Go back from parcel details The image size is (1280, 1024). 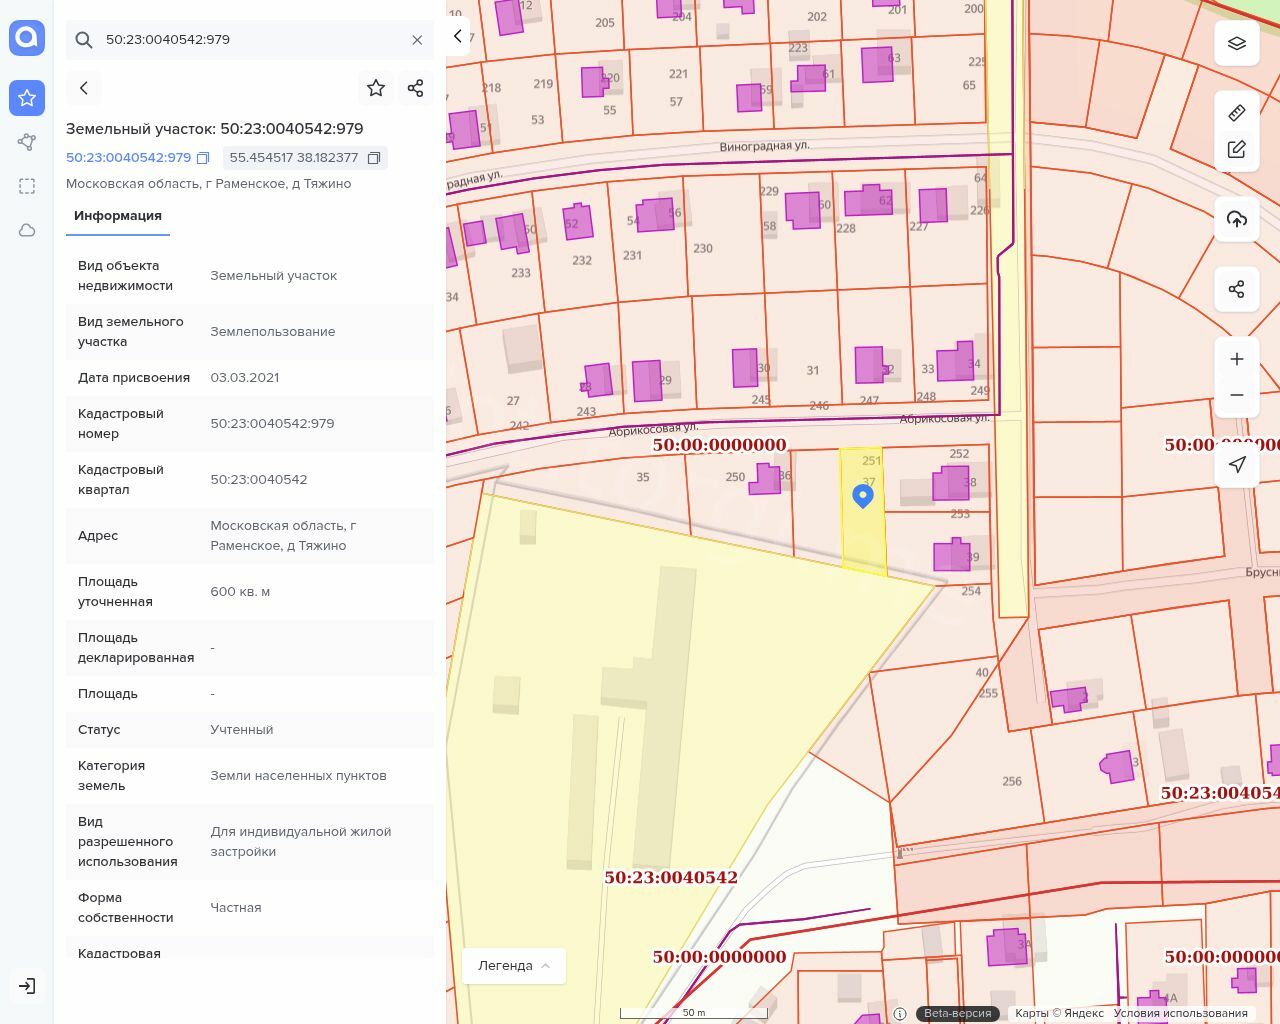84,88
